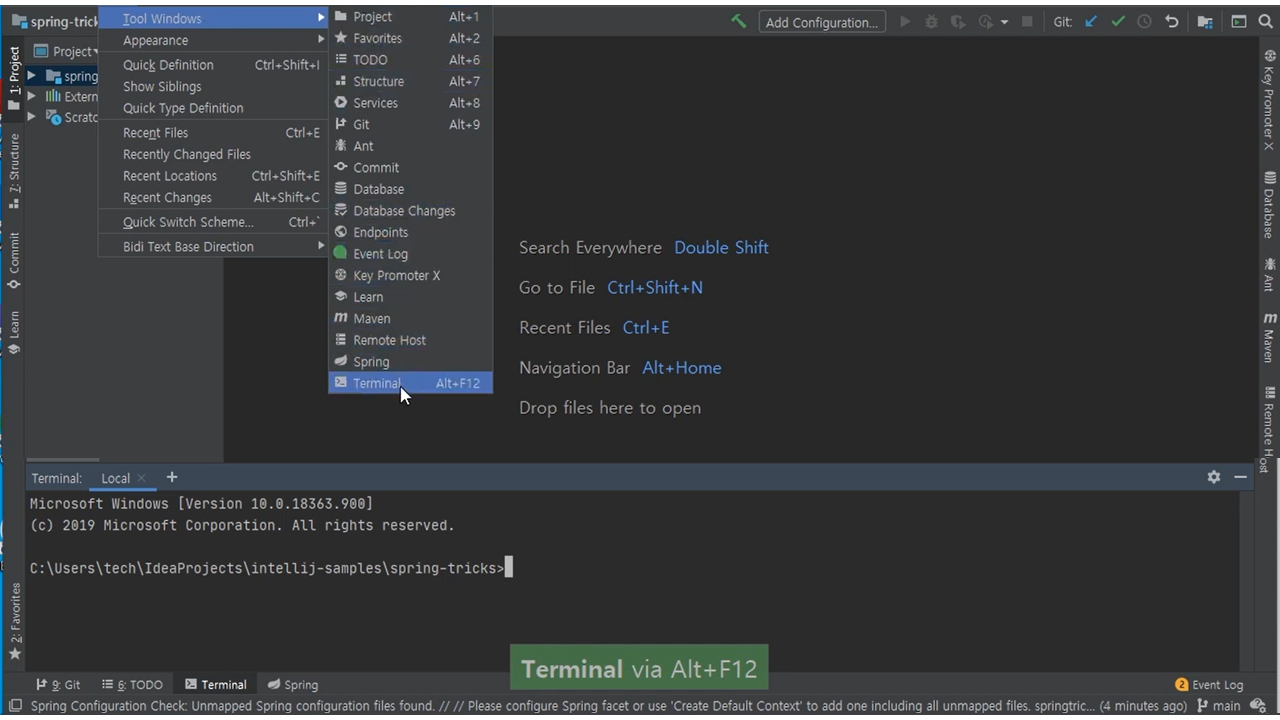Hide the Terminal panel with minimize dash
1280x720 pixels.
[x=1240, y=477]
